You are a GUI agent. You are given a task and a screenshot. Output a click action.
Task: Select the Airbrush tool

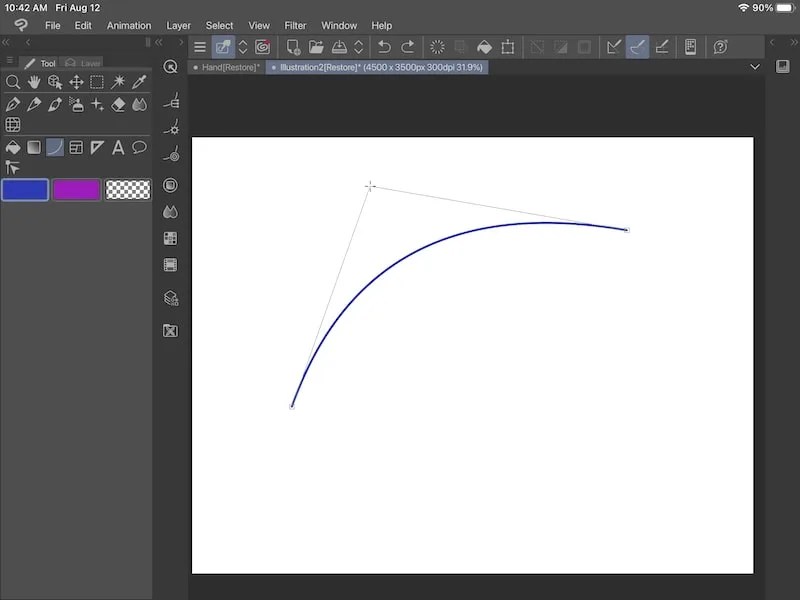76,104
